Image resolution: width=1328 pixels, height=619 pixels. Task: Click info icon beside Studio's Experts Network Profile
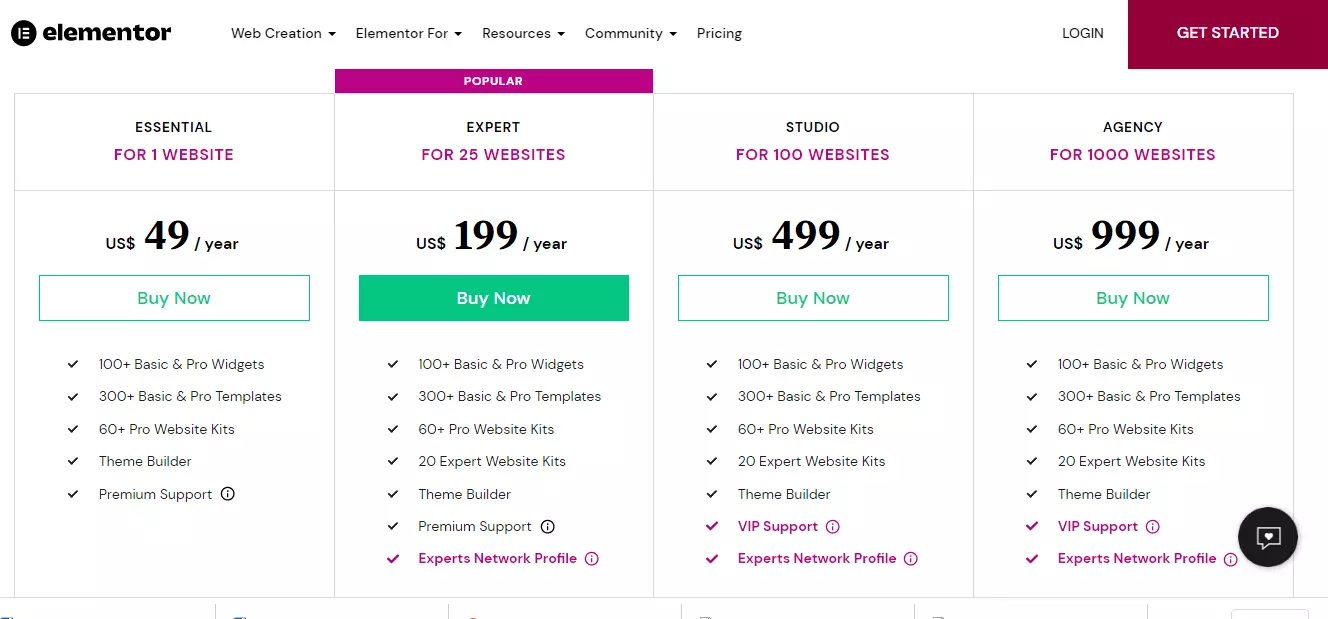pos(911,559)
